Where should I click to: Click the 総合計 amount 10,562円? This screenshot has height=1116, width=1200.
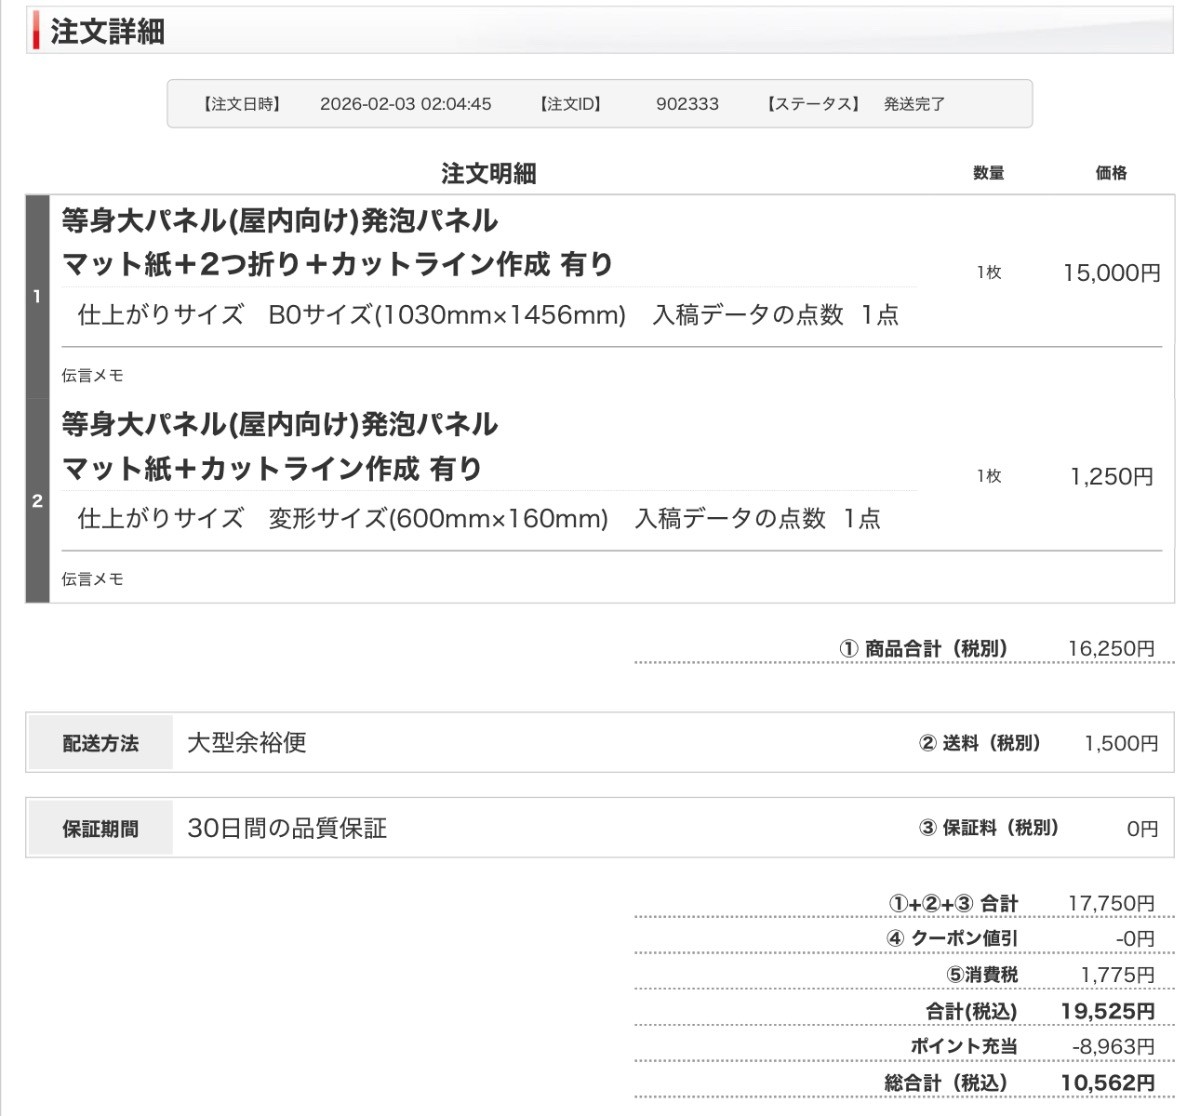(x=1107, y=1083)
